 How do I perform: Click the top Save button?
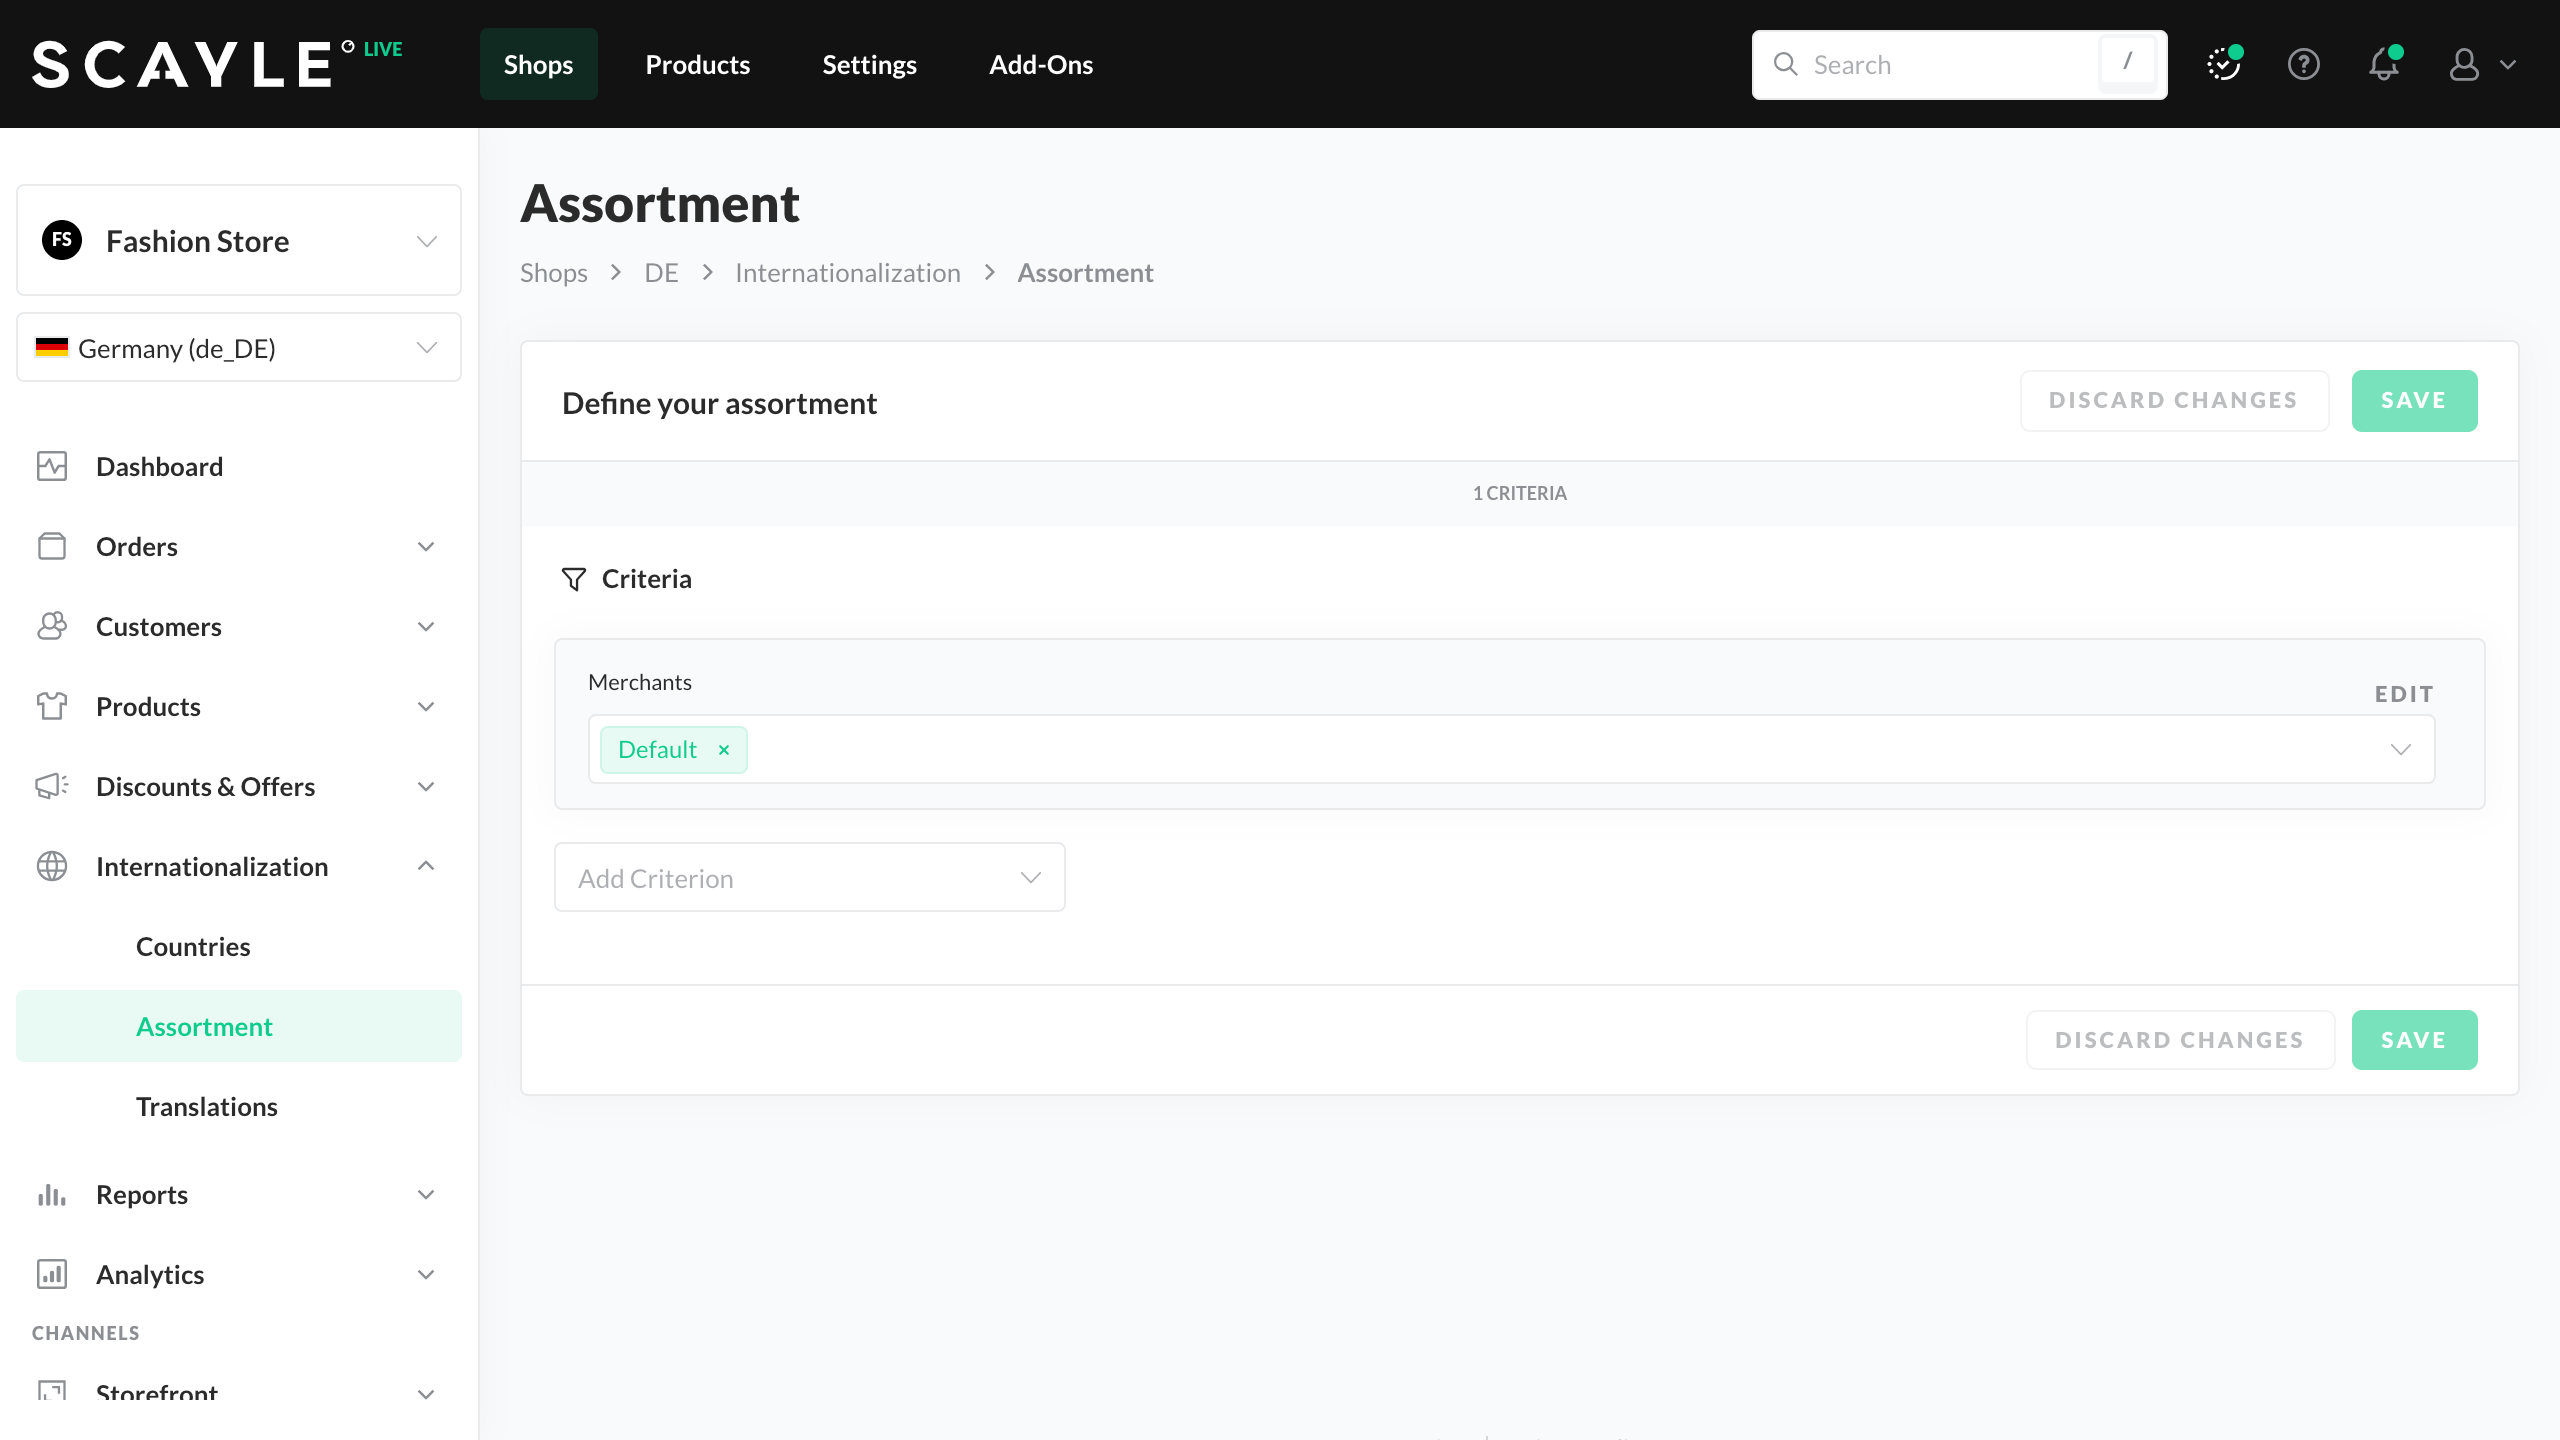click(x=2413, y=401)
